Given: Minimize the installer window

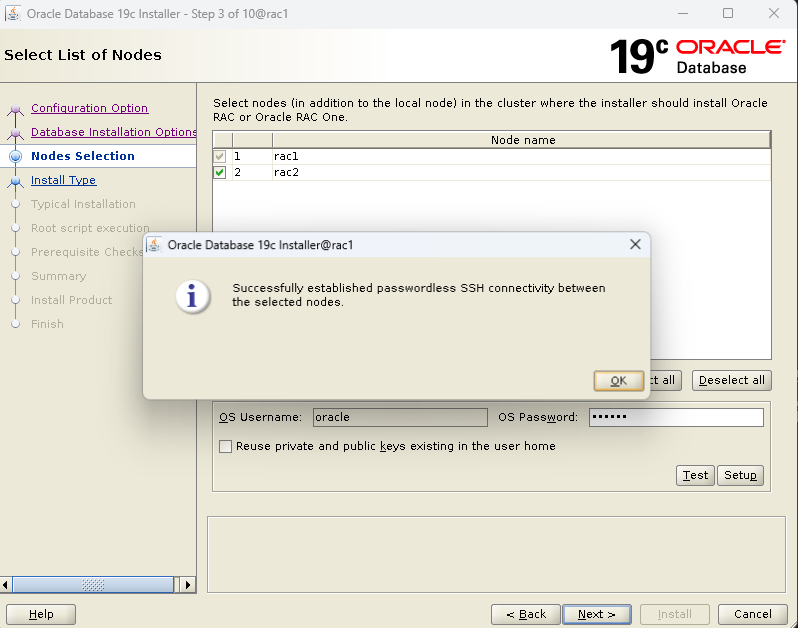Looking at the screenshot, I should pyautogui.click(x=683, y=13).
